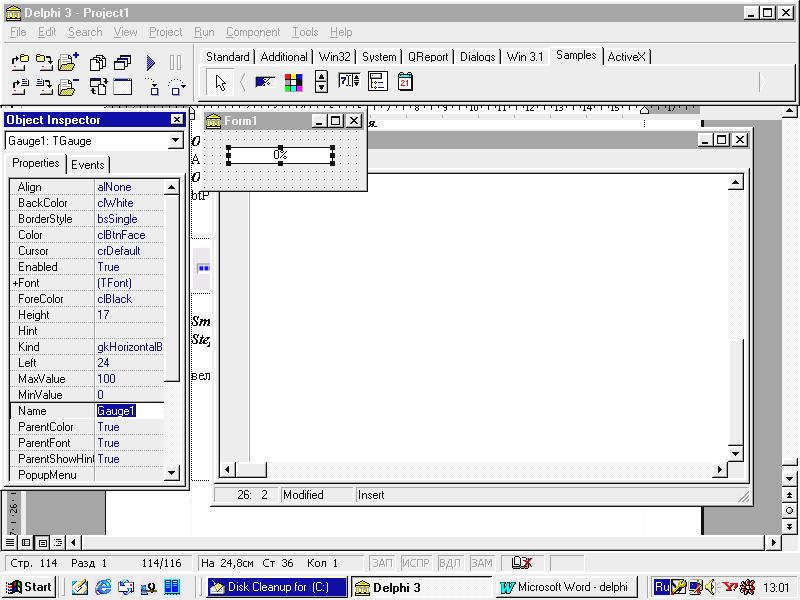Pick the SpinEdit component from the palette

pyautogui.click(x=349, y=81)
